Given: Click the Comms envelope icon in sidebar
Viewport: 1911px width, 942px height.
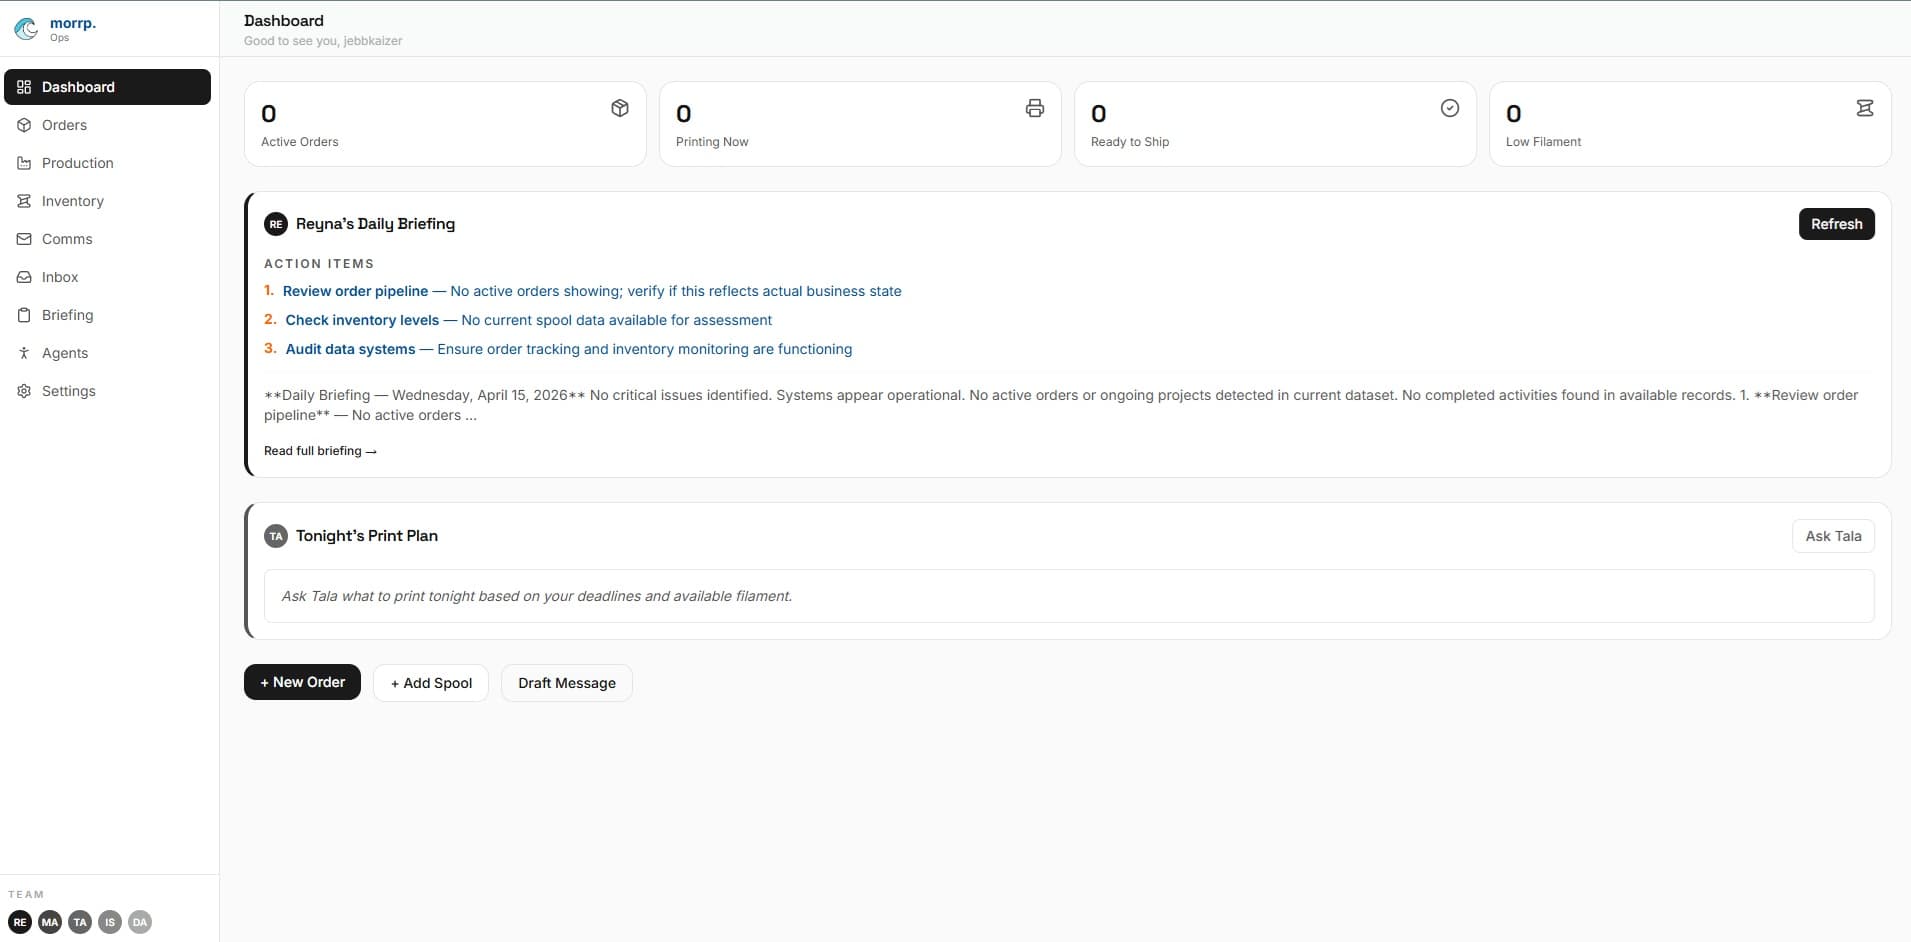Looking at the screenshot, I should tap(24, 239).
